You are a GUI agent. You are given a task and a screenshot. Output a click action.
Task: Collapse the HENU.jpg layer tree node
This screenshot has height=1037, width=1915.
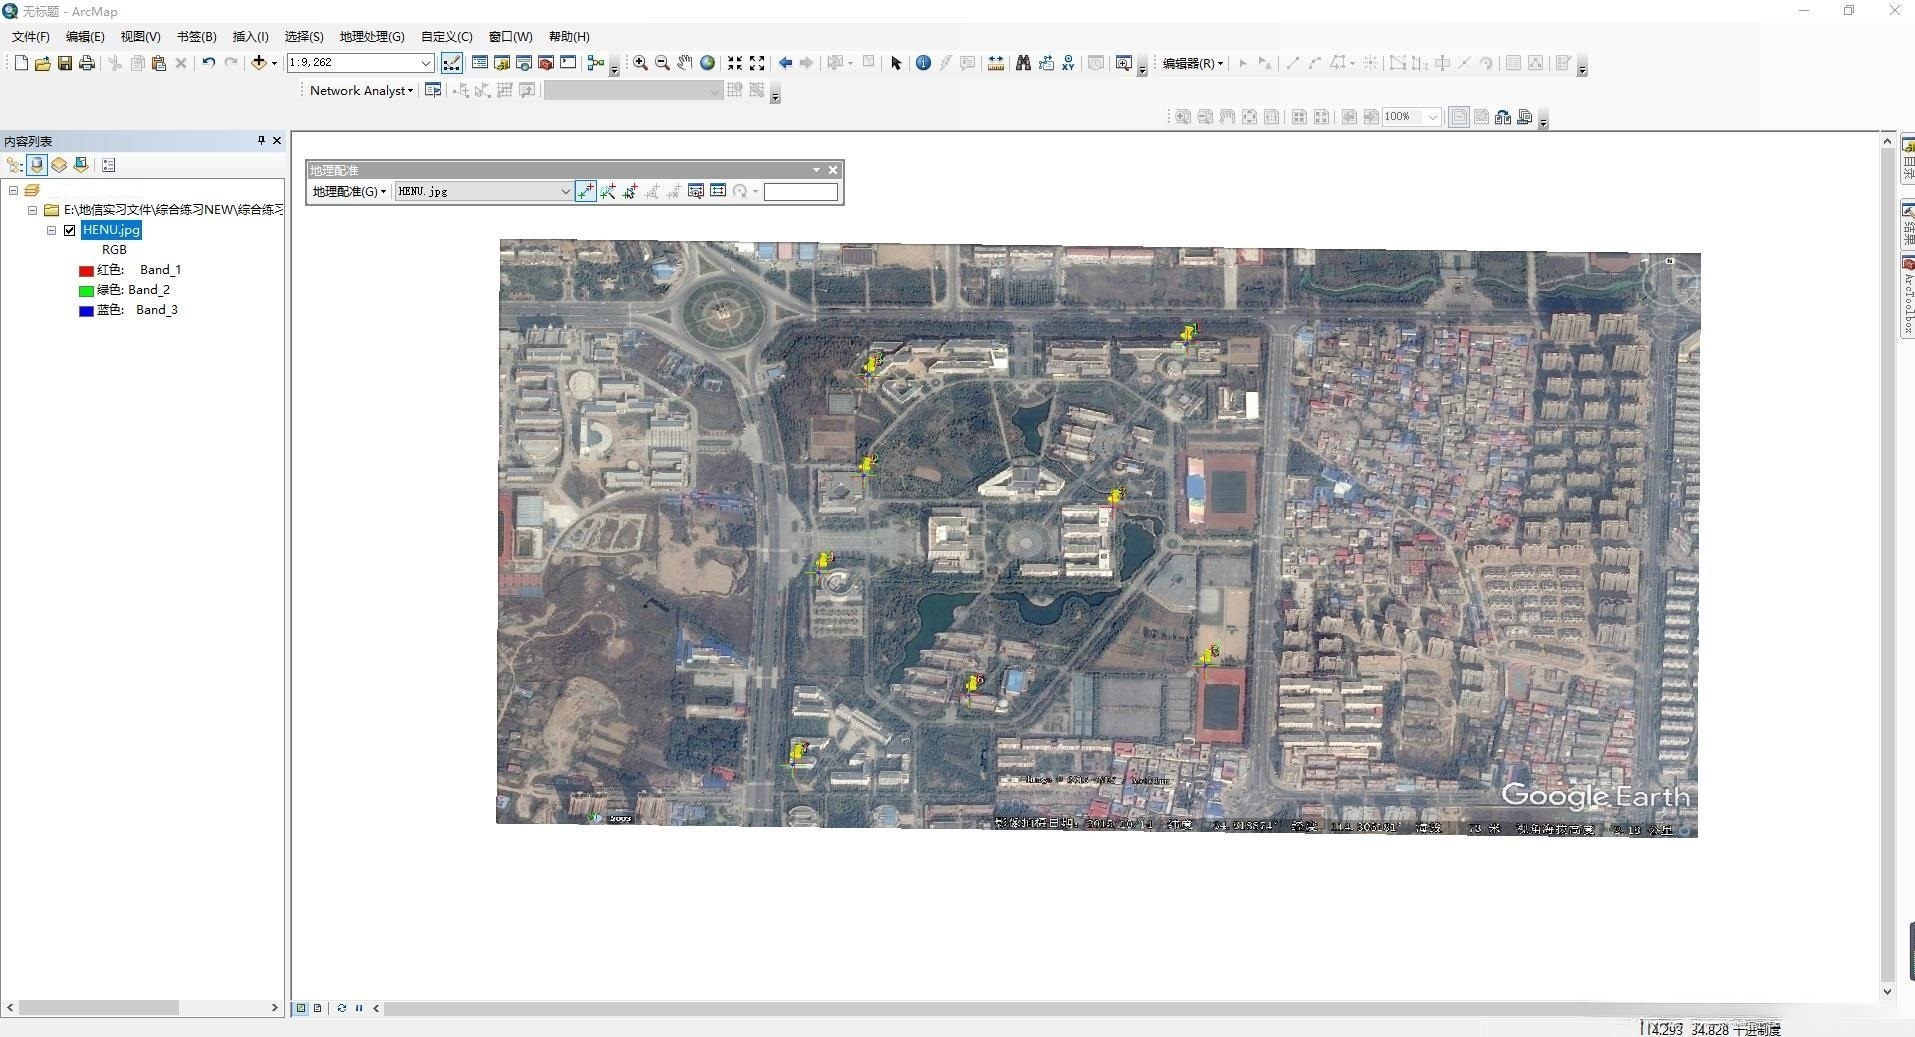click(x=51, y=230)
